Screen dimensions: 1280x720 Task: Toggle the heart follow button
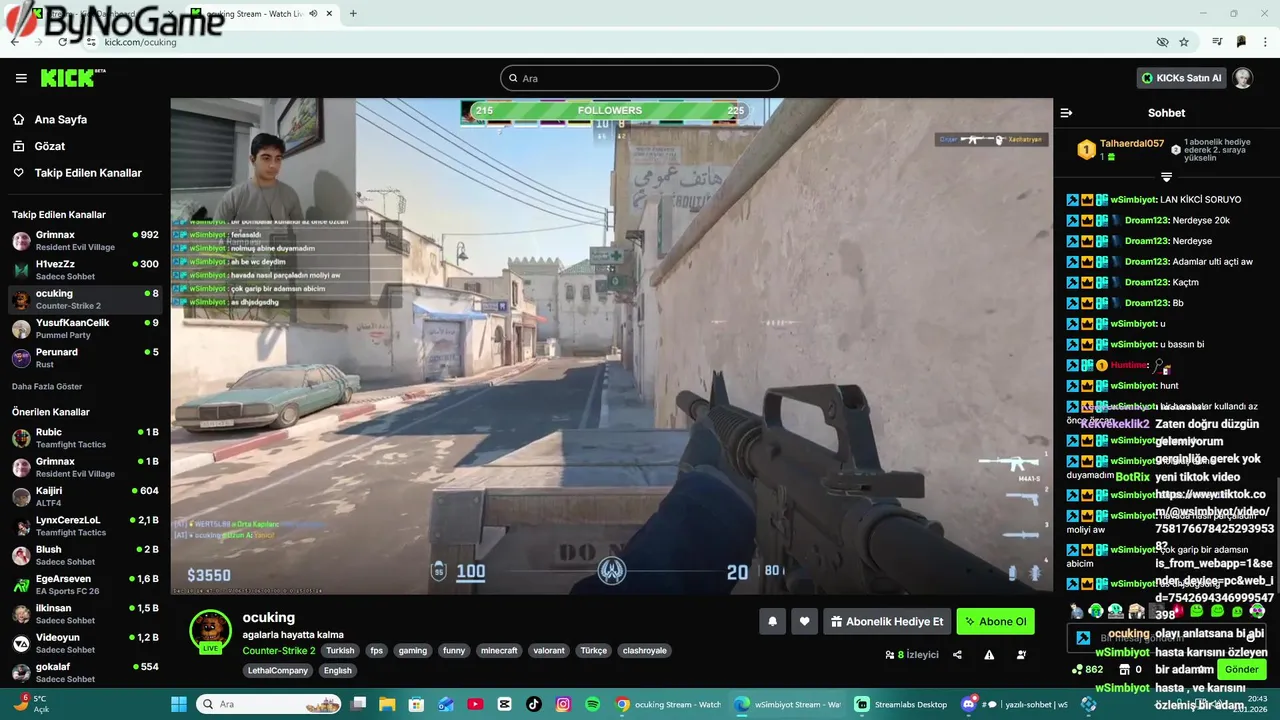[804, 621]
